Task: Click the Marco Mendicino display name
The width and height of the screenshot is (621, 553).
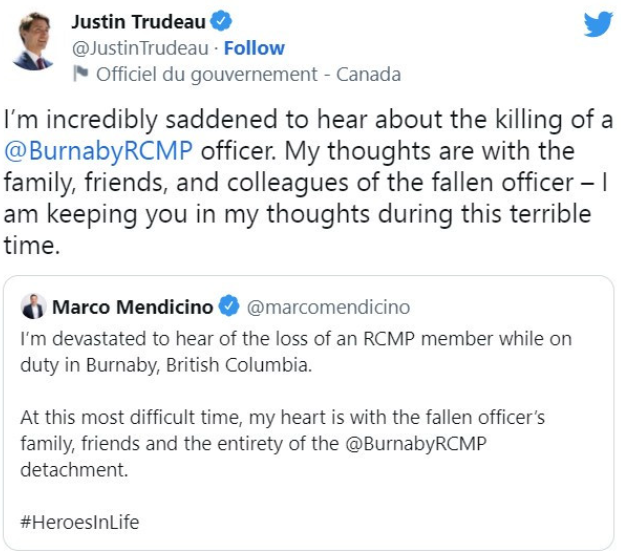Action: coord(133,305)
